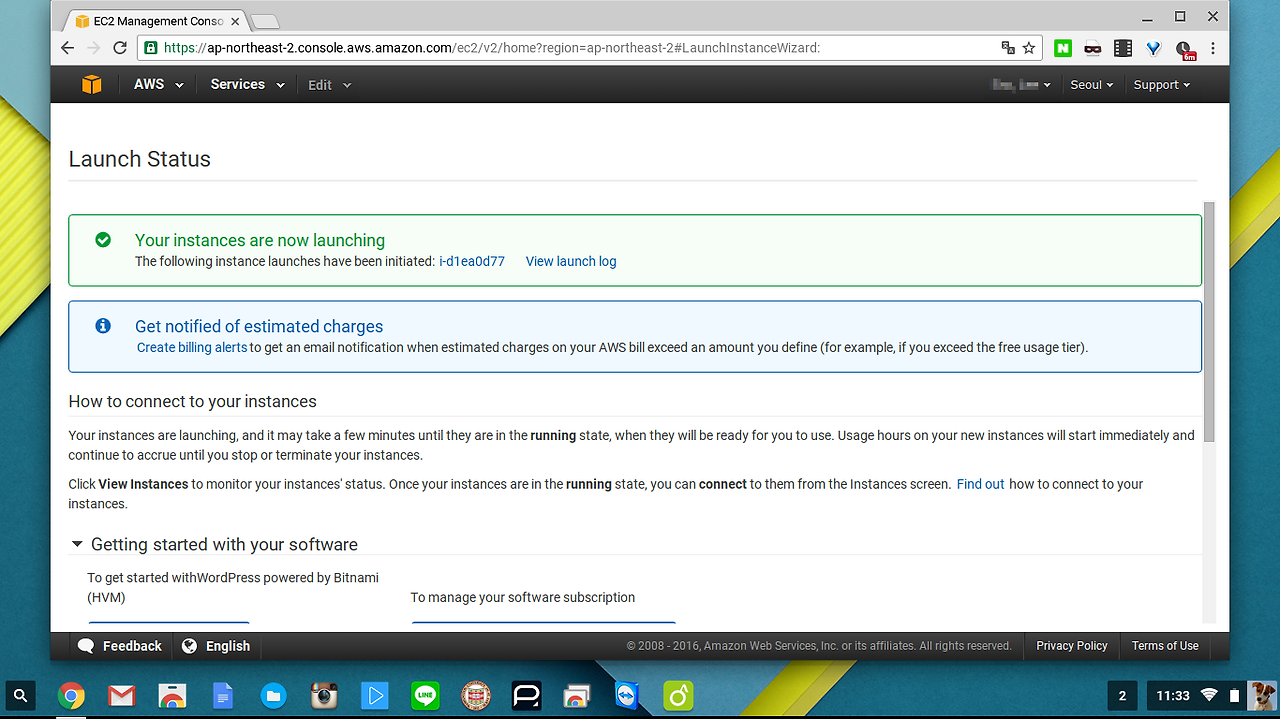Open Chrome three-dot menu

point(1213,48)
